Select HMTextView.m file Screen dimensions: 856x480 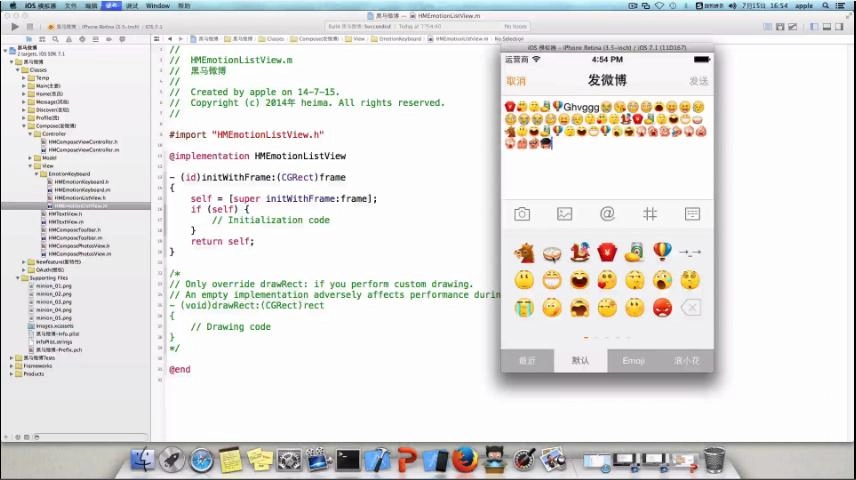coord(66,222)
